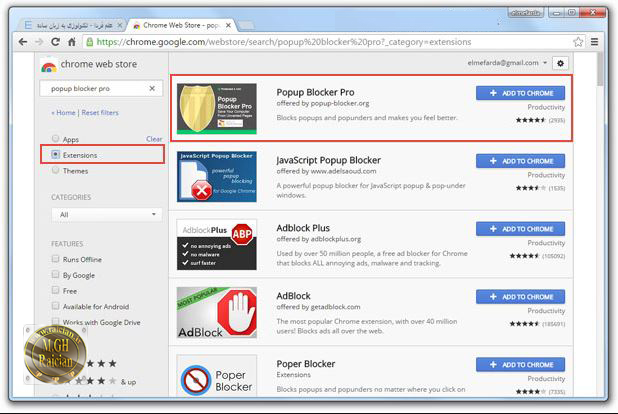Go back using the browser back arrow
Screen dimensions: 618x414
23,42
